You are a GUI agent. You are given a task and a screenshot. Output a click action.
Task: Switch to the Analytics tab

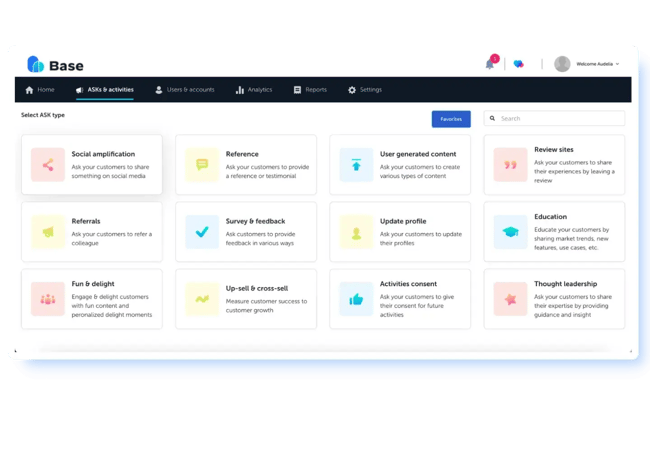(254, 90)
